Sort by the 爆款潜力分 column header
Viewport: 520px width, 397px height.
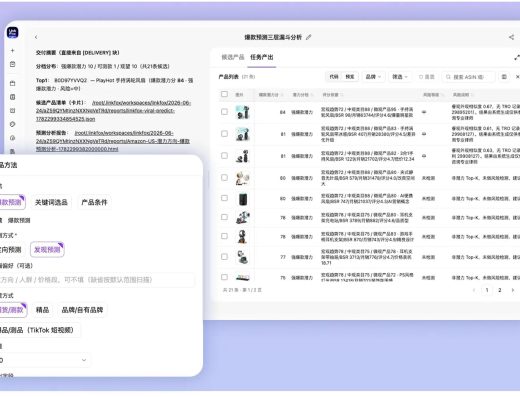[x=271, y=95]
